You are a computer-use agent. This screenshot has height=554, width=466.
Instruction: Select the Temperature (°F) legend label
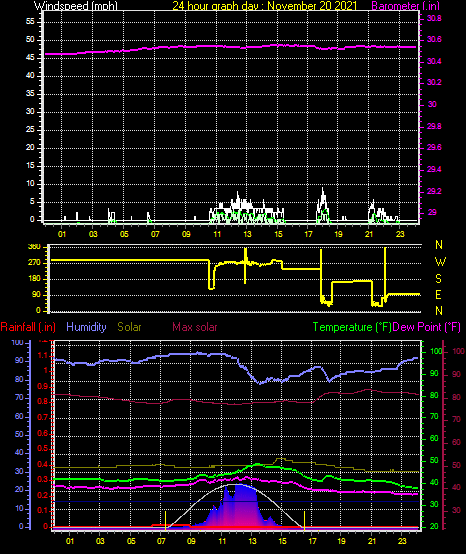[352, 327]
